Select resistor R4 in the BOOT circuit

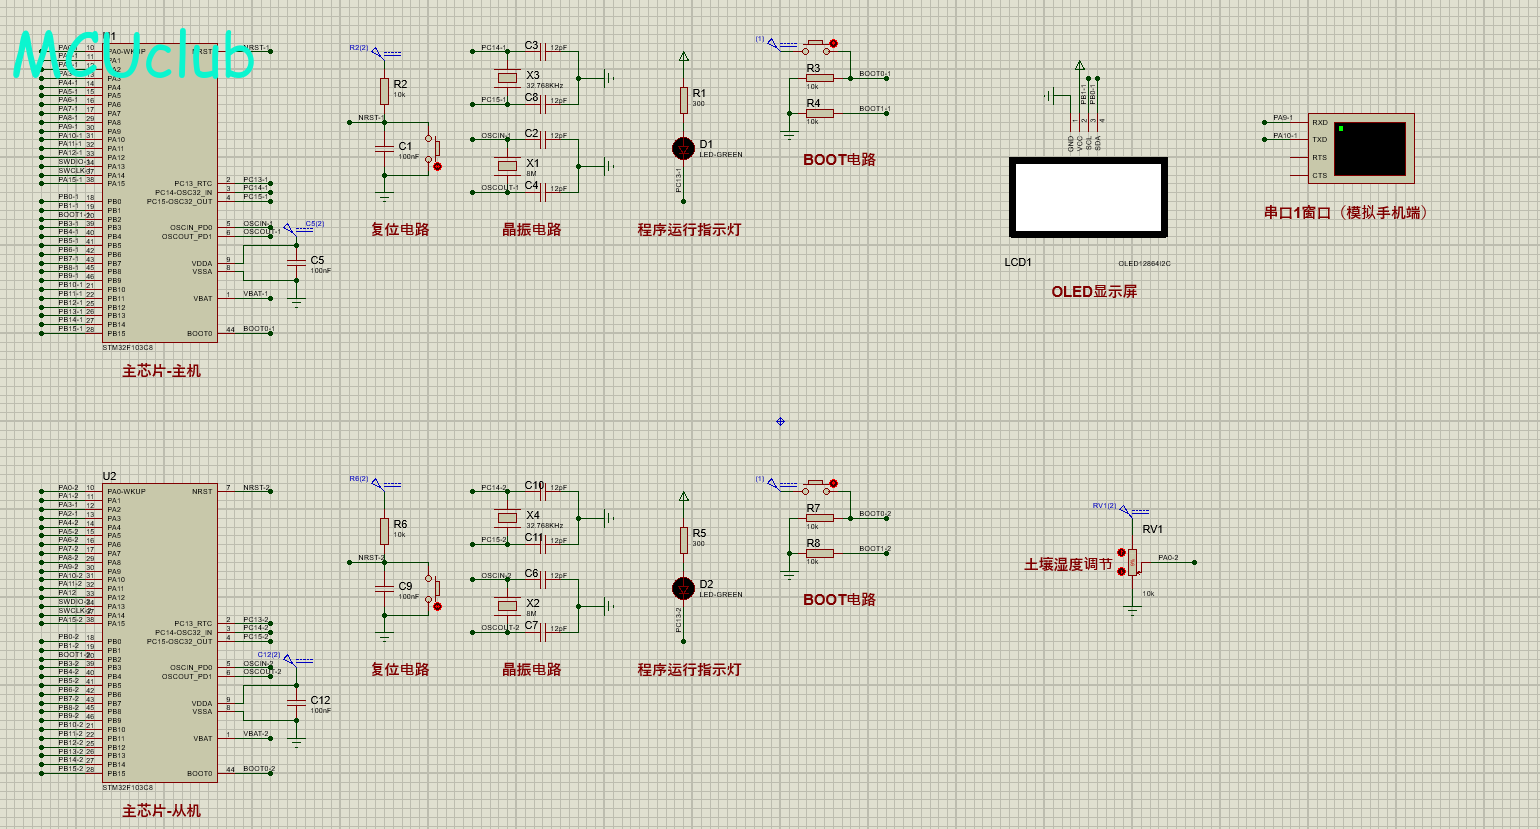819,112
